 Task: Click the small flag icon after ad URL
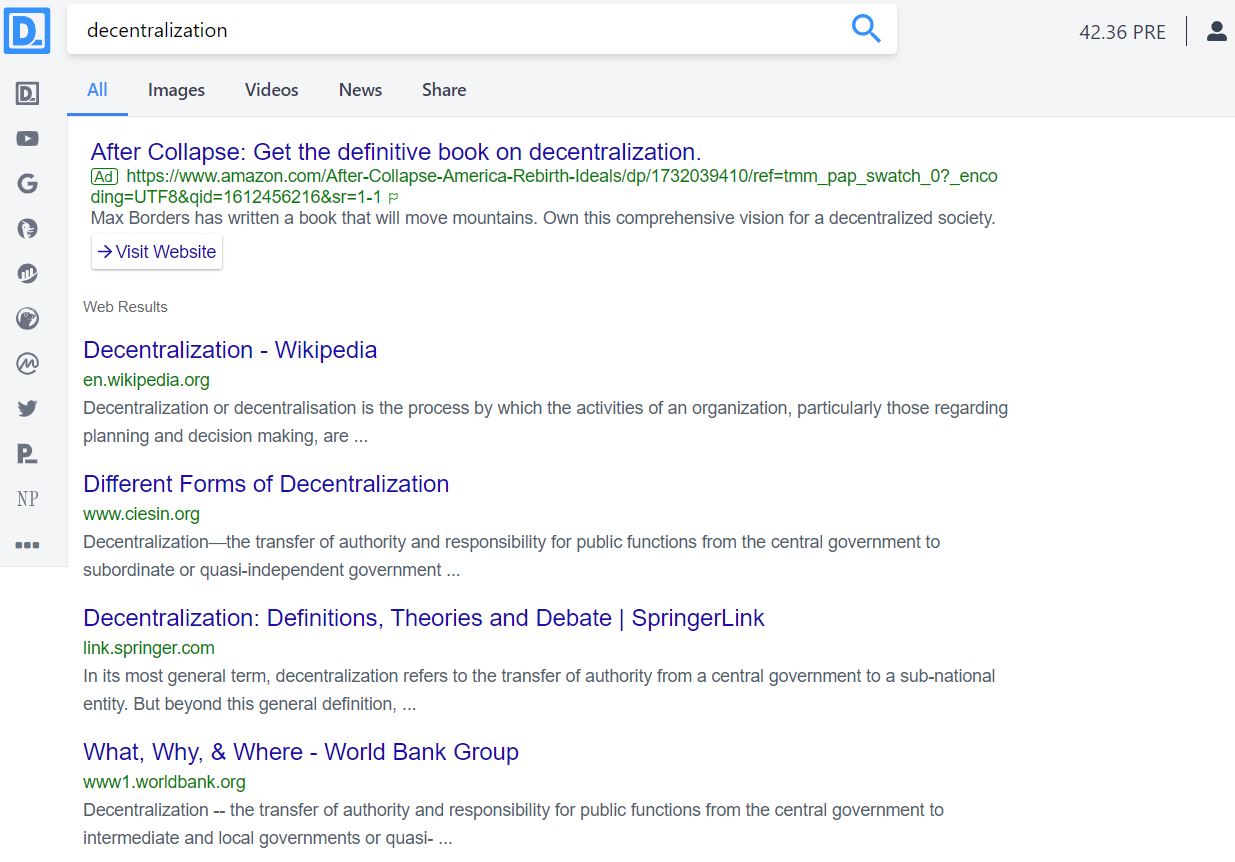(393, 198)
